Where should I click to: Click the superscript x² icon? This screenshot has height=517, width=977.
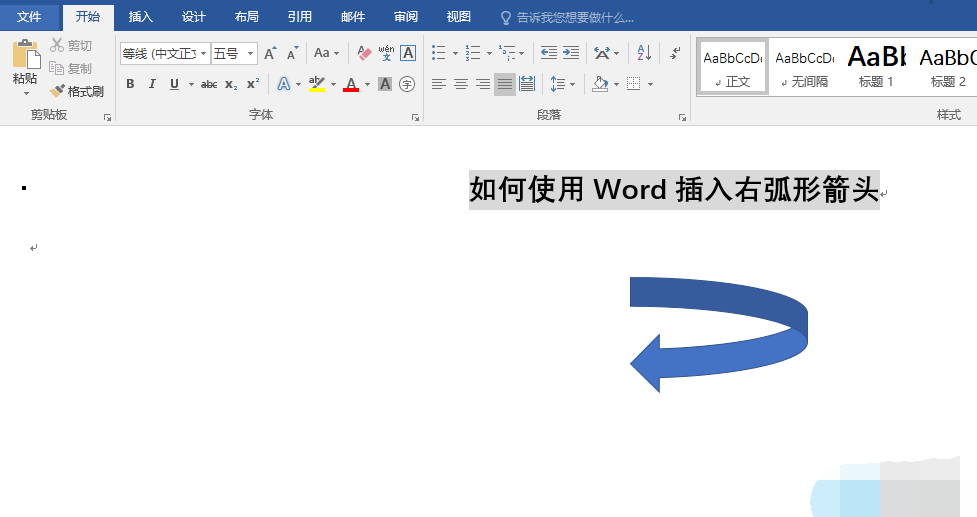point(253,84)
